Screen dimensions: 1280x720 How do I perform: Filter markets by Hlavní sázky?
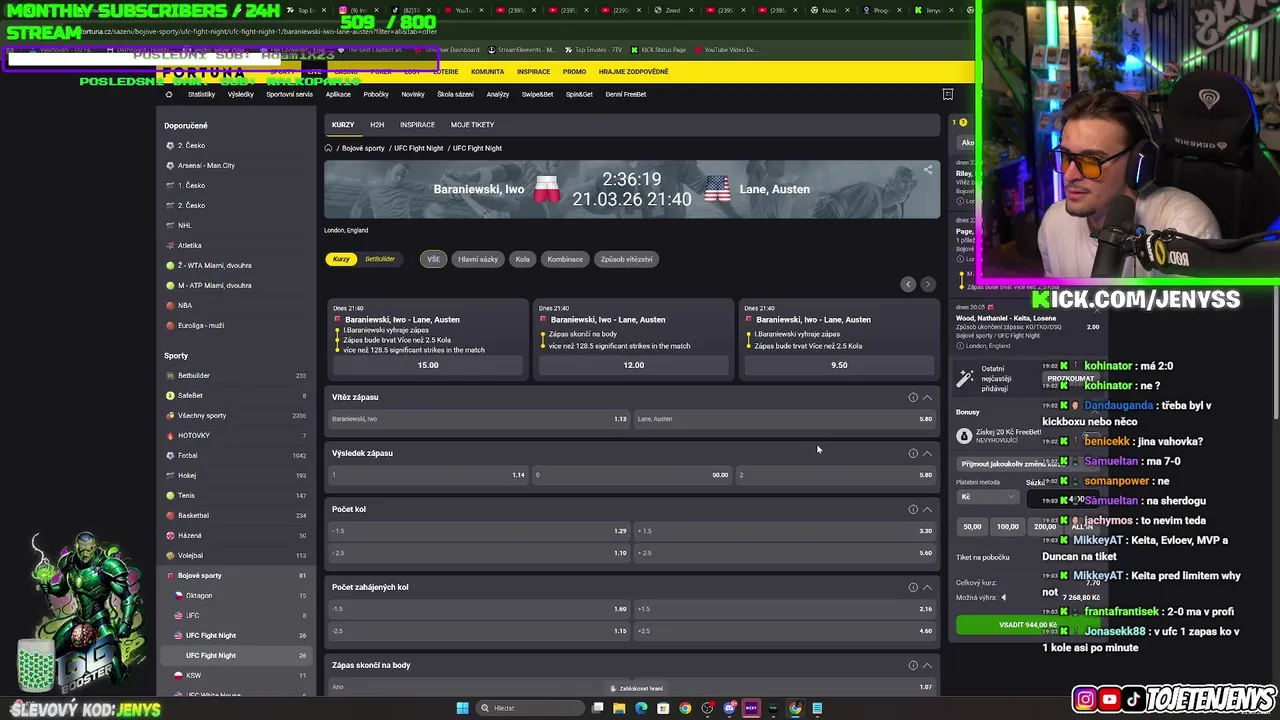coord(478,259)
